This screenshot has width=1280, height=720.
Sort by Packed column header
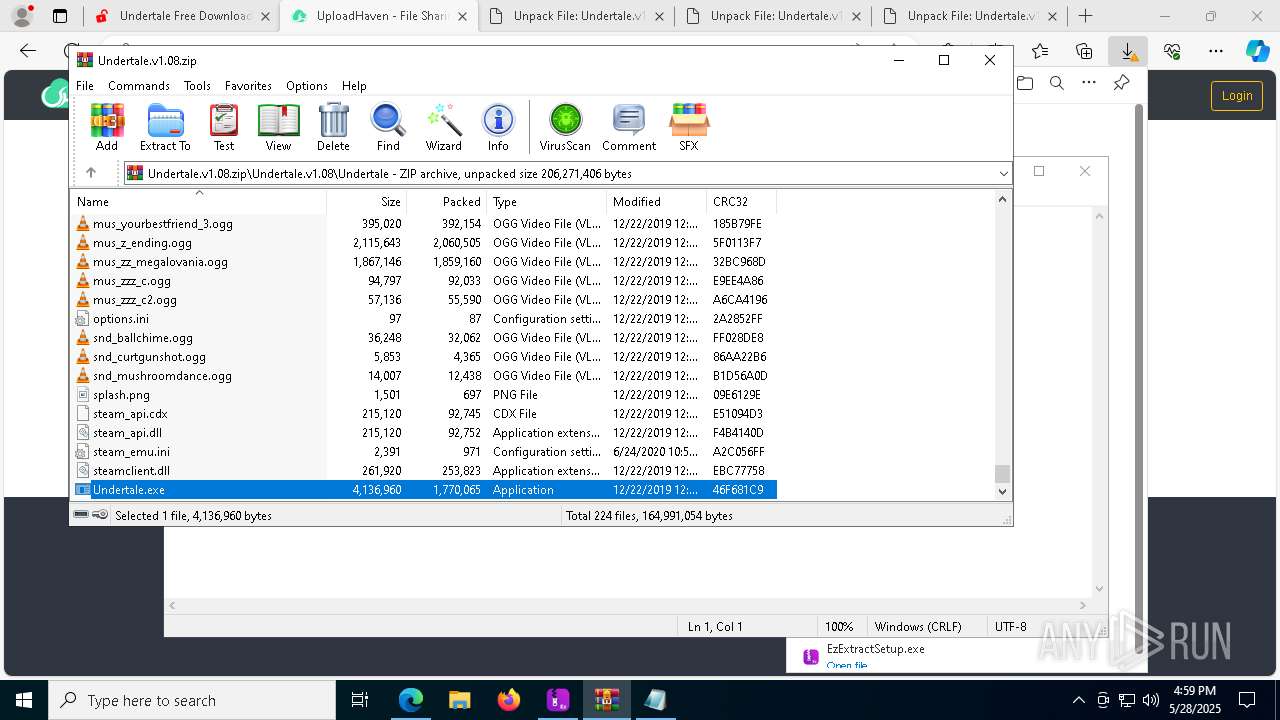tap(446, 202)
